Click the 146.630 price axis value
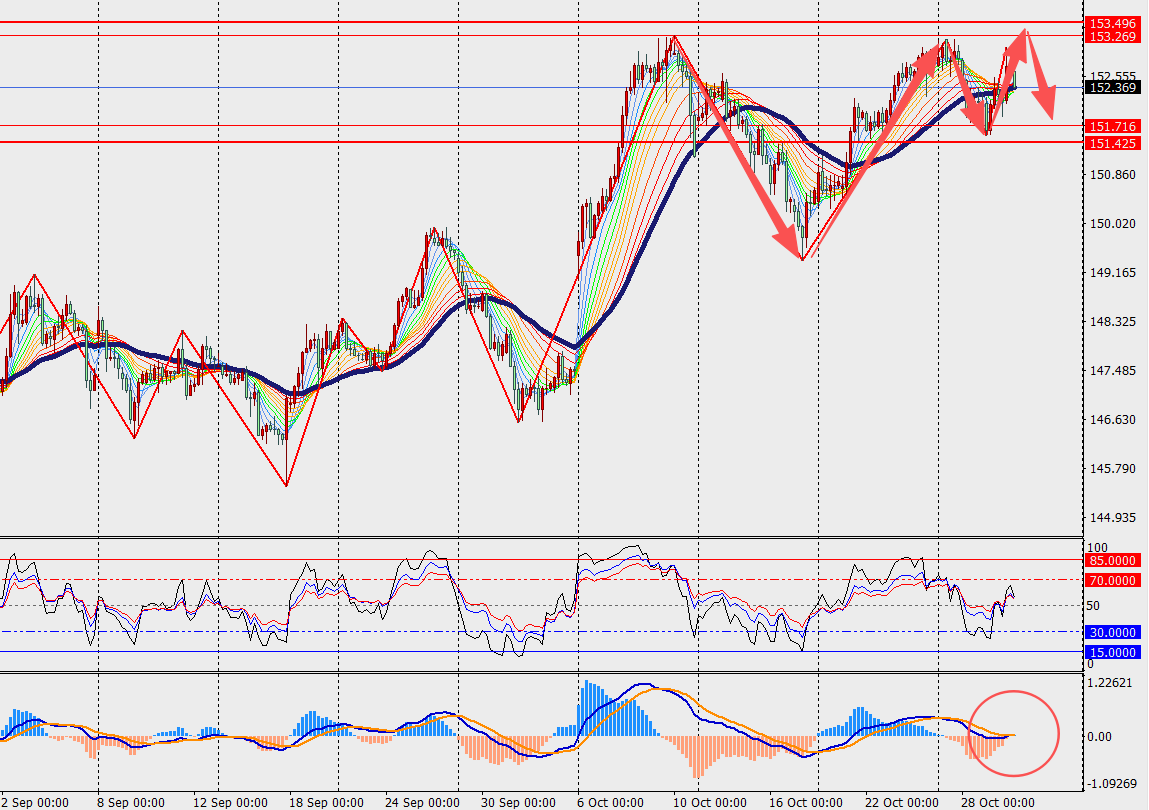 [x=1110, y=420]
